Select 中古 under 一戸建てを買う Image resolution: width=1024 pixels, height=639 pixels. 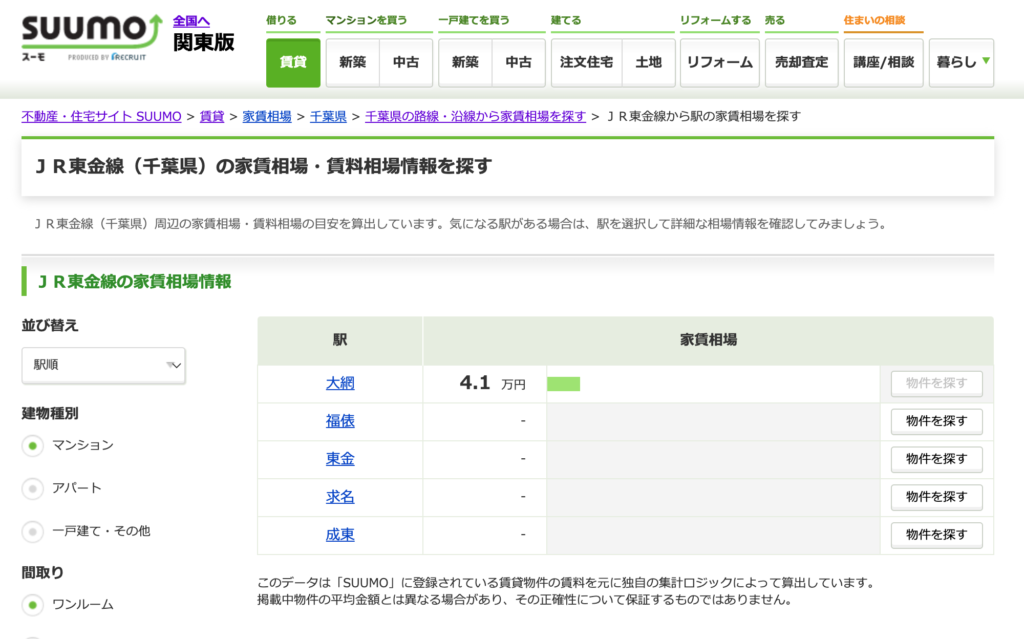pyautogui.click(x=519, y=63)
